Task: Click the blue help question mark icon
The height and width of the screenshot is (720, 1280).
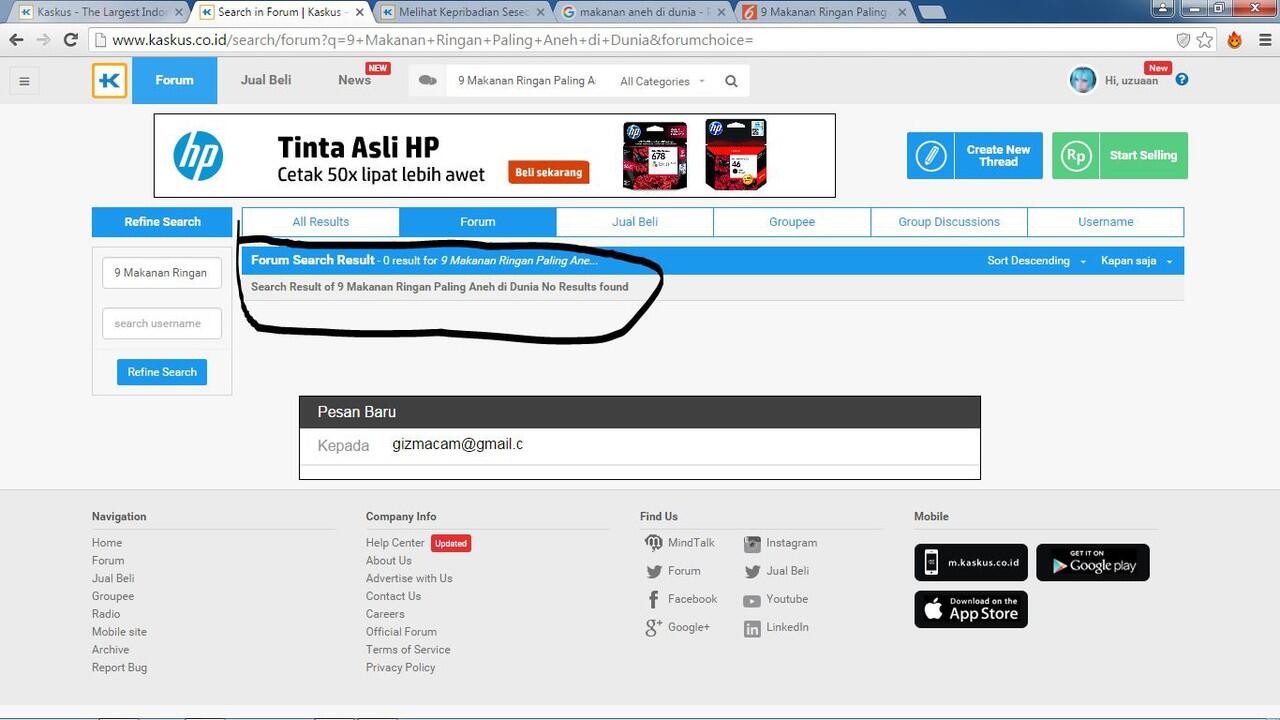Action: [1182, 80]
